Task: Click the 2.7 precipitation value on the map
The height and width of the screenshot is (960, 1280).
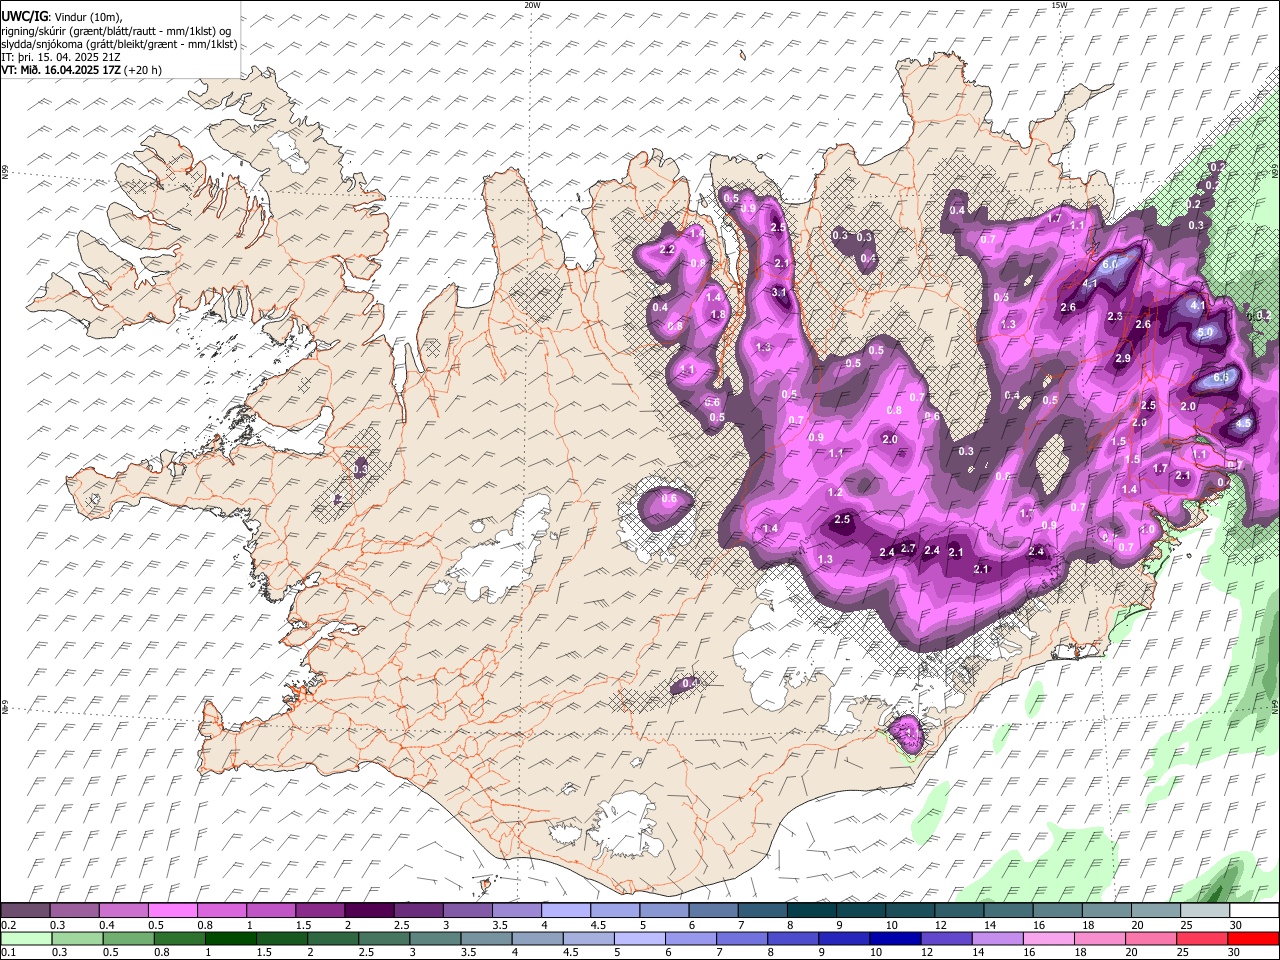Action: [908, 548]
